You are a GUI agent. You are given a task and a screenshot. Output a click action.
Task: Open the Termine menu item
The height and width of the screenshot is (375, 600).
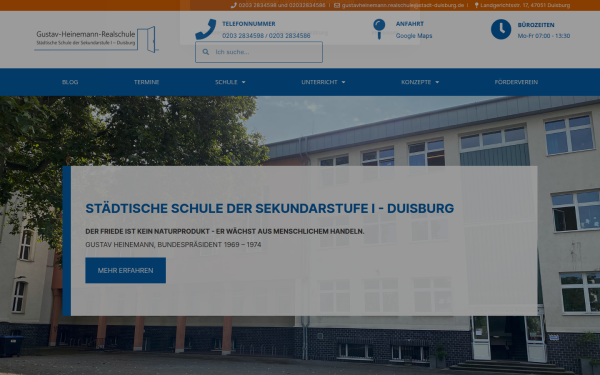coord(147,82)
